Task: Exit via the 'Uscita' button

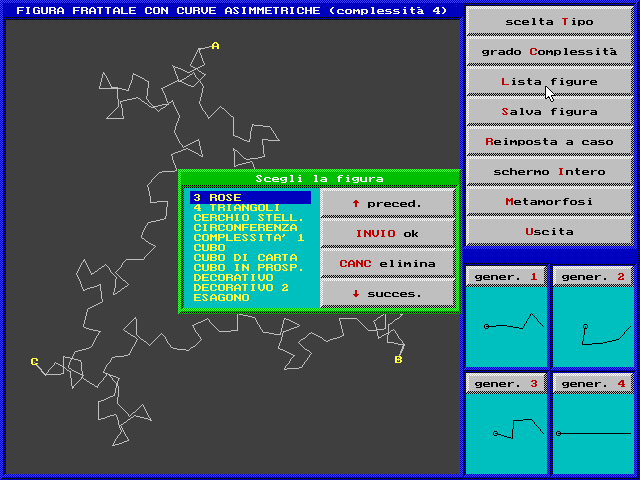Action: pos(549,231)
